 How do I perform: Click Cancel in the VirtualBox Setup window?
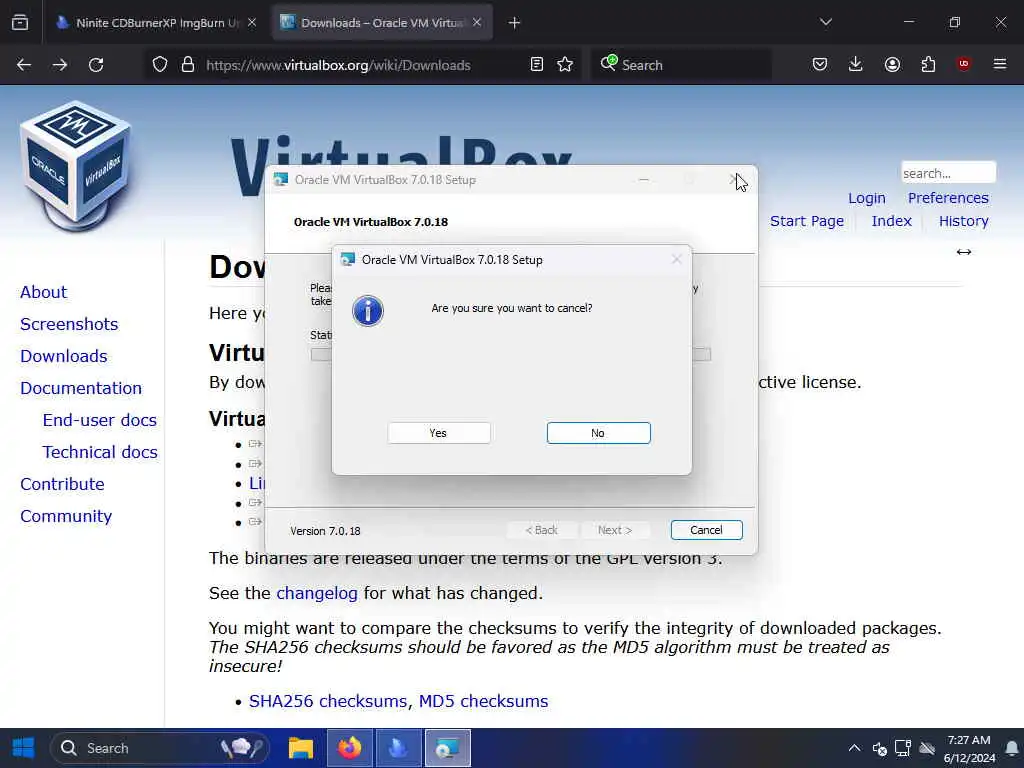click(x=706, y=530)
